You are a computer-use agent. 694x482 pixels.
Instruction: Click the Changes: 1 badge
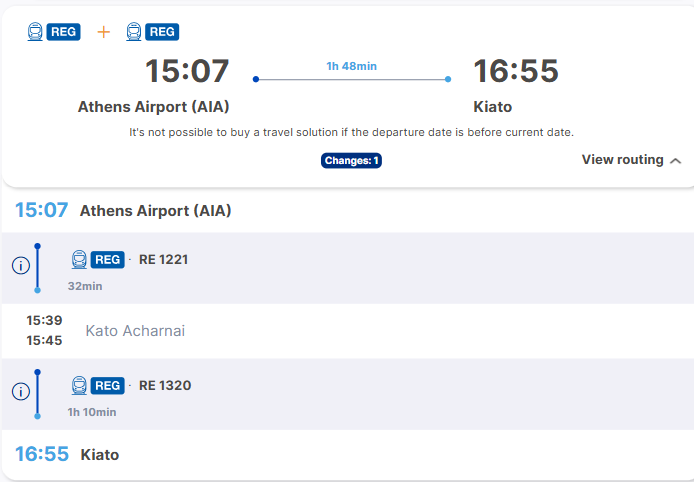point(351,161)
